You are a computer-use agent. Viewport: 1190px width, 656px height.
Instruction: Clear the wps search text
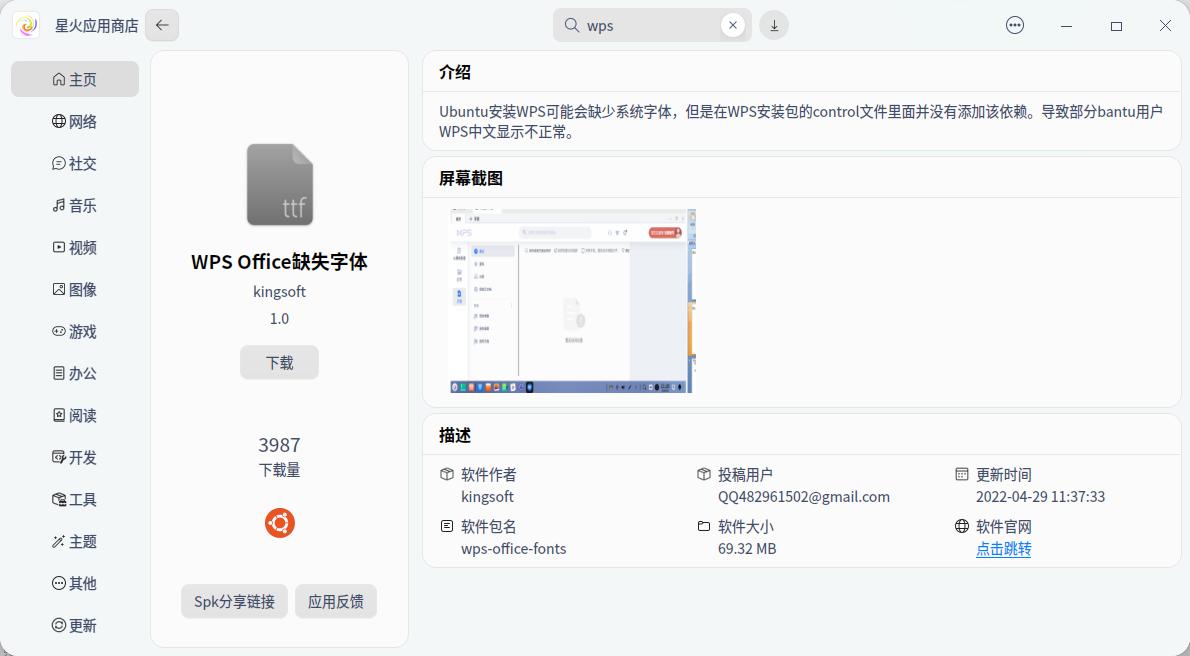pos(733,24)
